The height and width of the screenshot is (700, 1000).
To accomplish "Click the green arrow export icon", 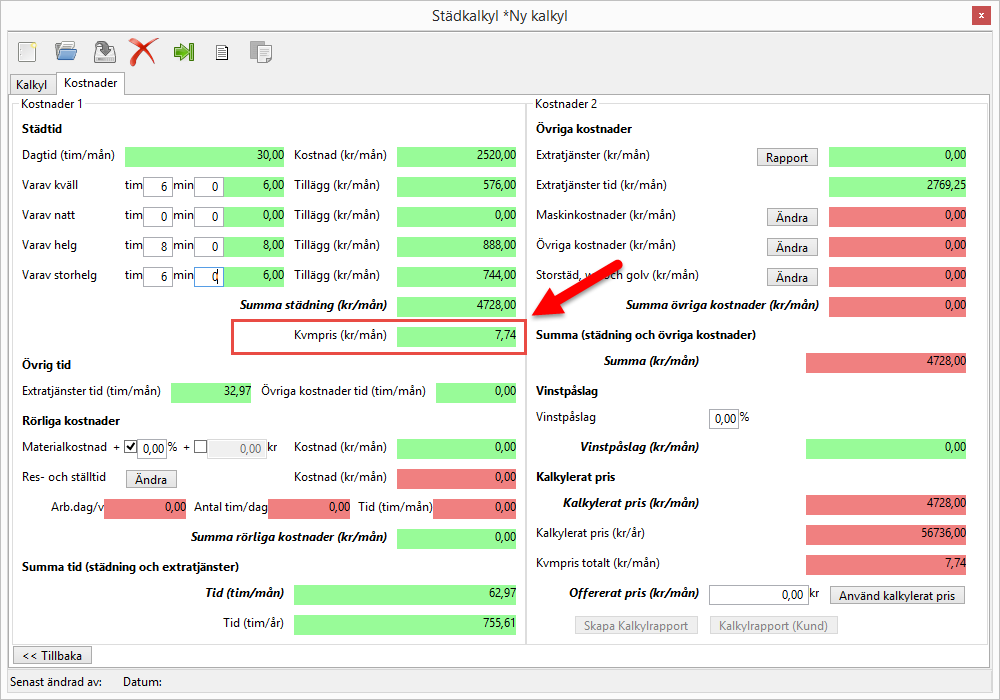I will [183, 52].
